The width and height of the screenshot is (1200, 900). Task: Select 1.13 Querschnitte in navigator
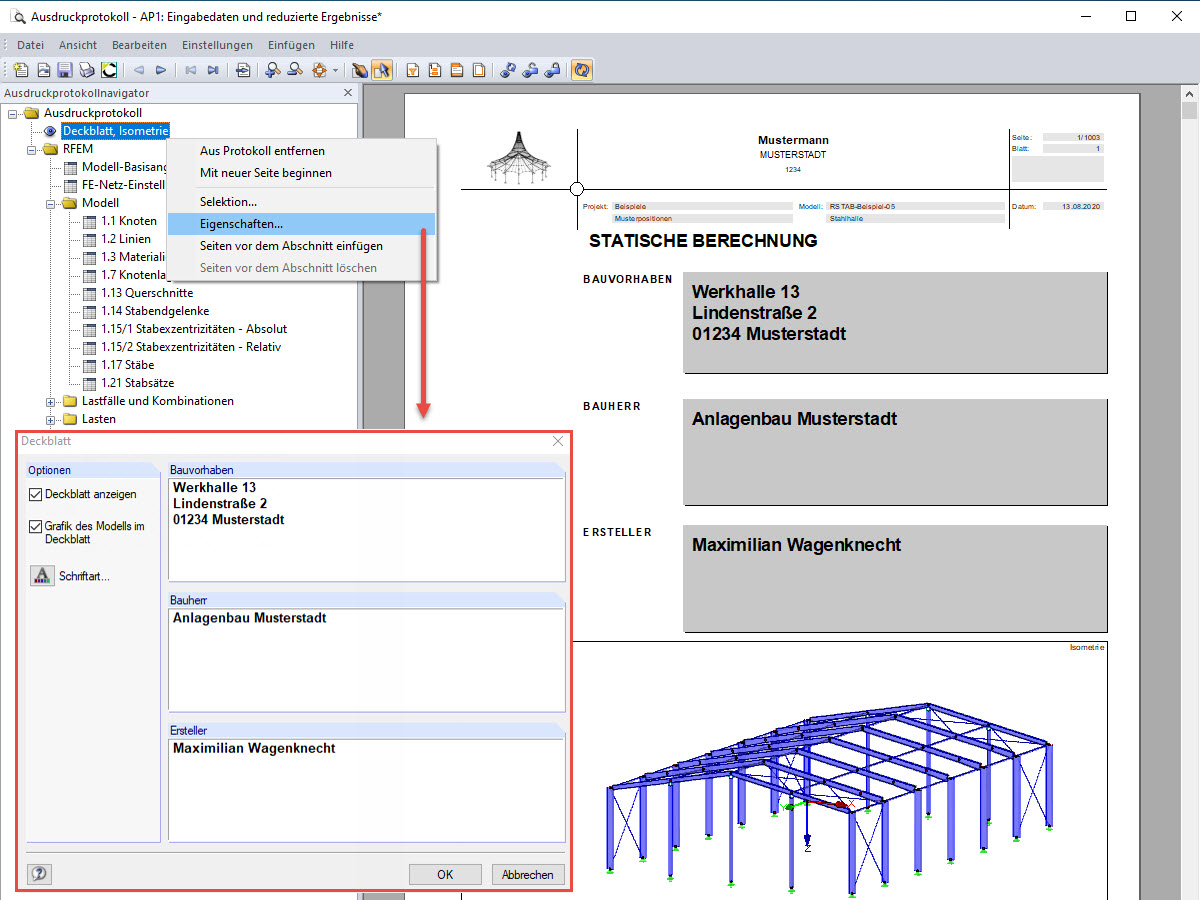tap(147, 293)
